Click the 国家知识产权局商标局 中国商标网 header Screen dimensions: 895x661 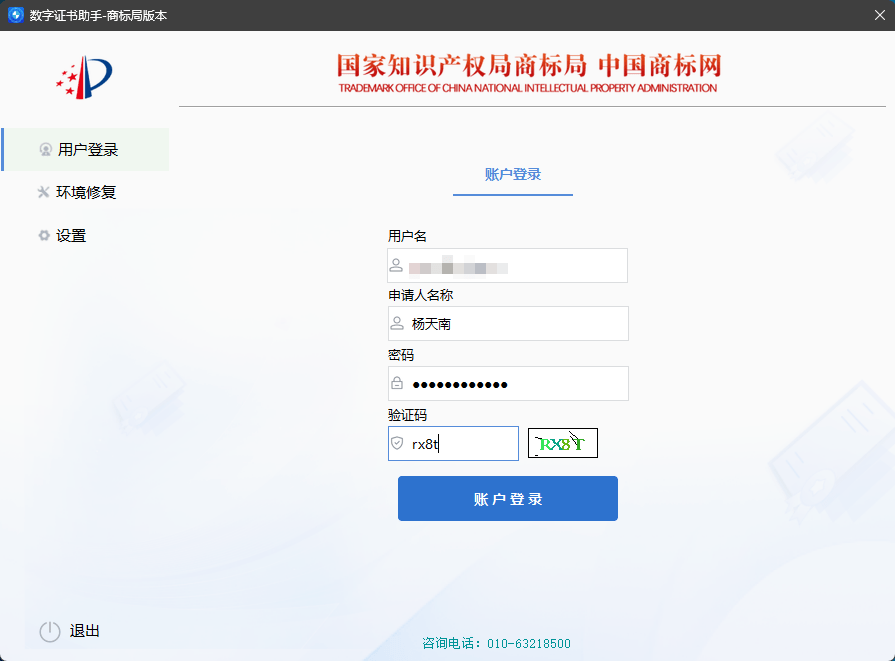(x=529, y=66)
